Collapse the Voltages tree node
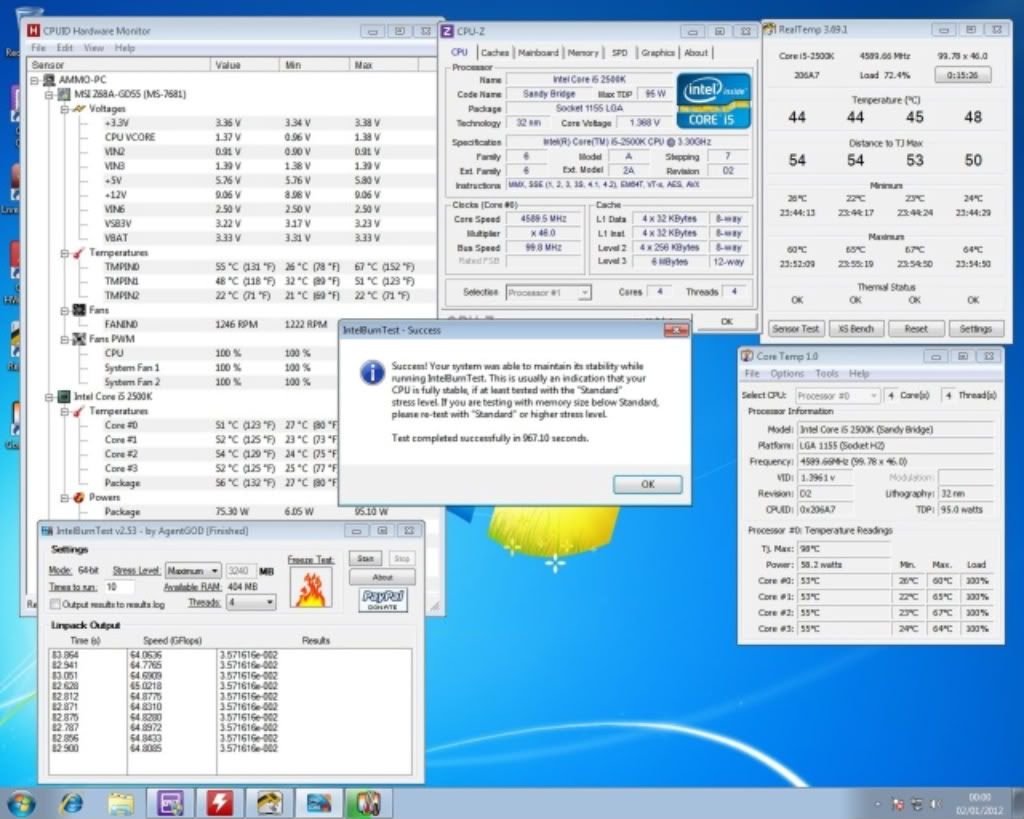This screenshot has height=819, width=1024. coord(65,108)
